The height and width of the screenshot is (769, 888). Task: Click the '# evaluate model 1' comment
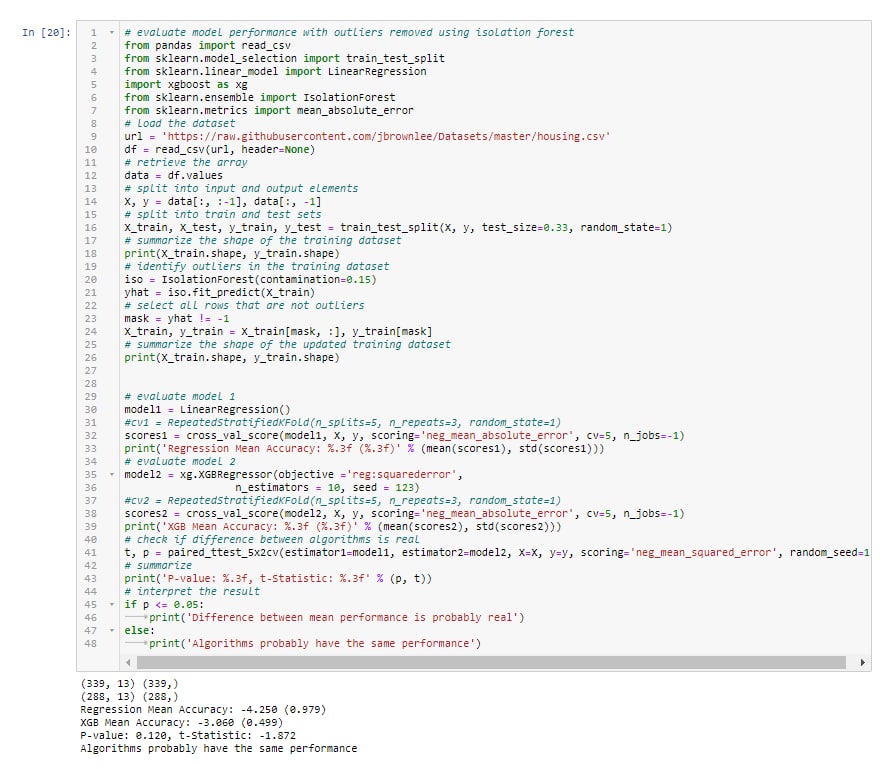coord(180,396)
